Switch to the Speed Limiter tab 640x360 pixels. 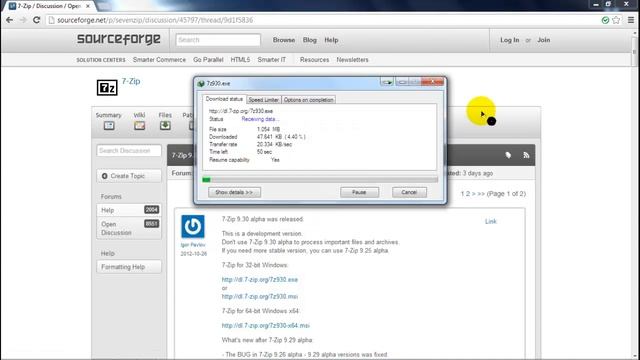[263, 100]
